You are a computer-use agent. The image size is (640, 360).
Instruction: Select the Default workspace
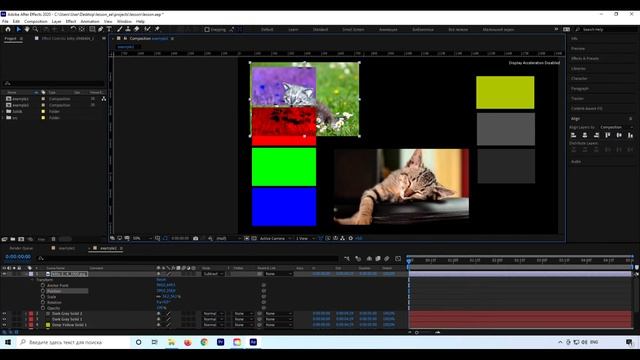pos(267,29)
